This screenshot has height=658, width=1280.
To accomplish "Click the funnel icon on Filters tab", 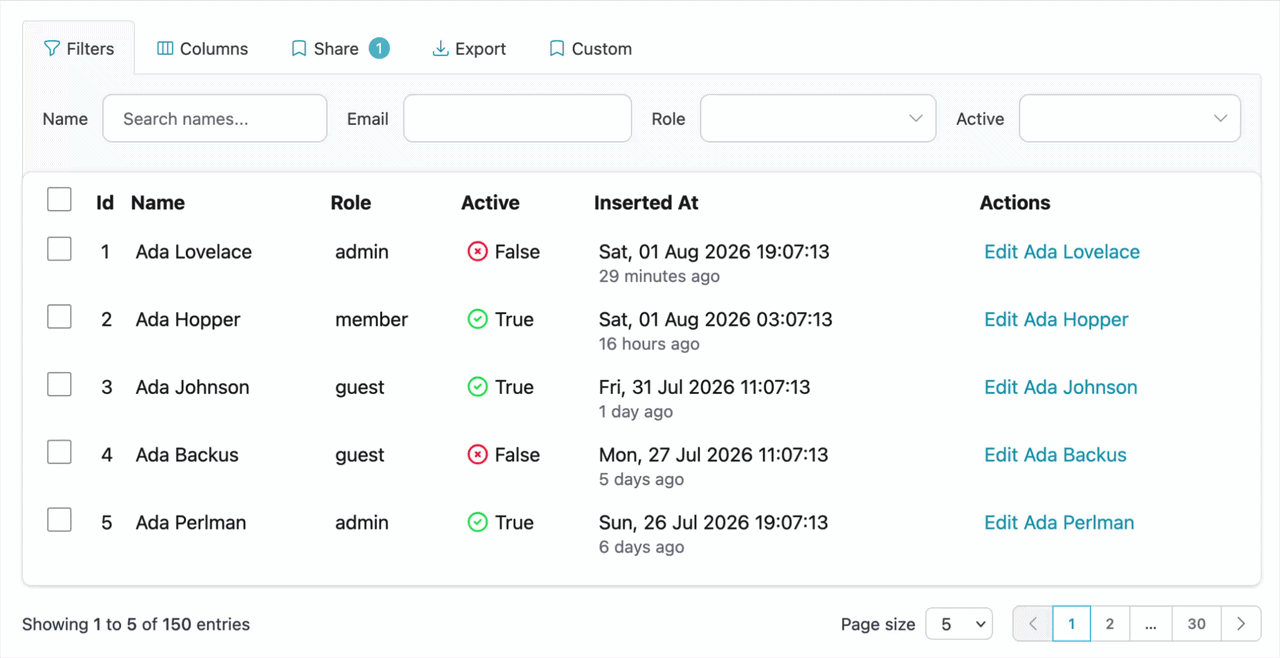I will tap(52, 49).
